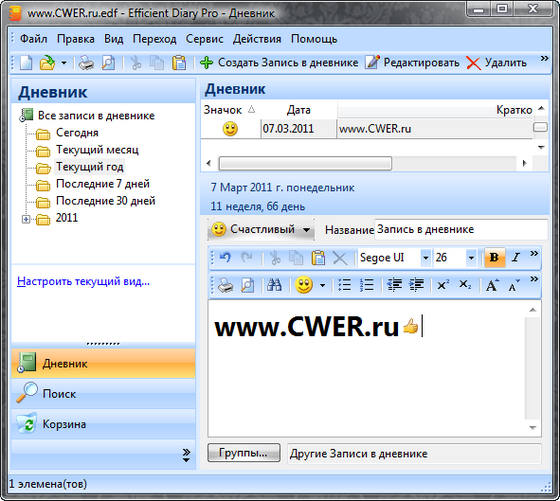Screen dimensions: 560x501
Task: Expand main toolbar overflow chevron
Action: [x=544, y=59]
